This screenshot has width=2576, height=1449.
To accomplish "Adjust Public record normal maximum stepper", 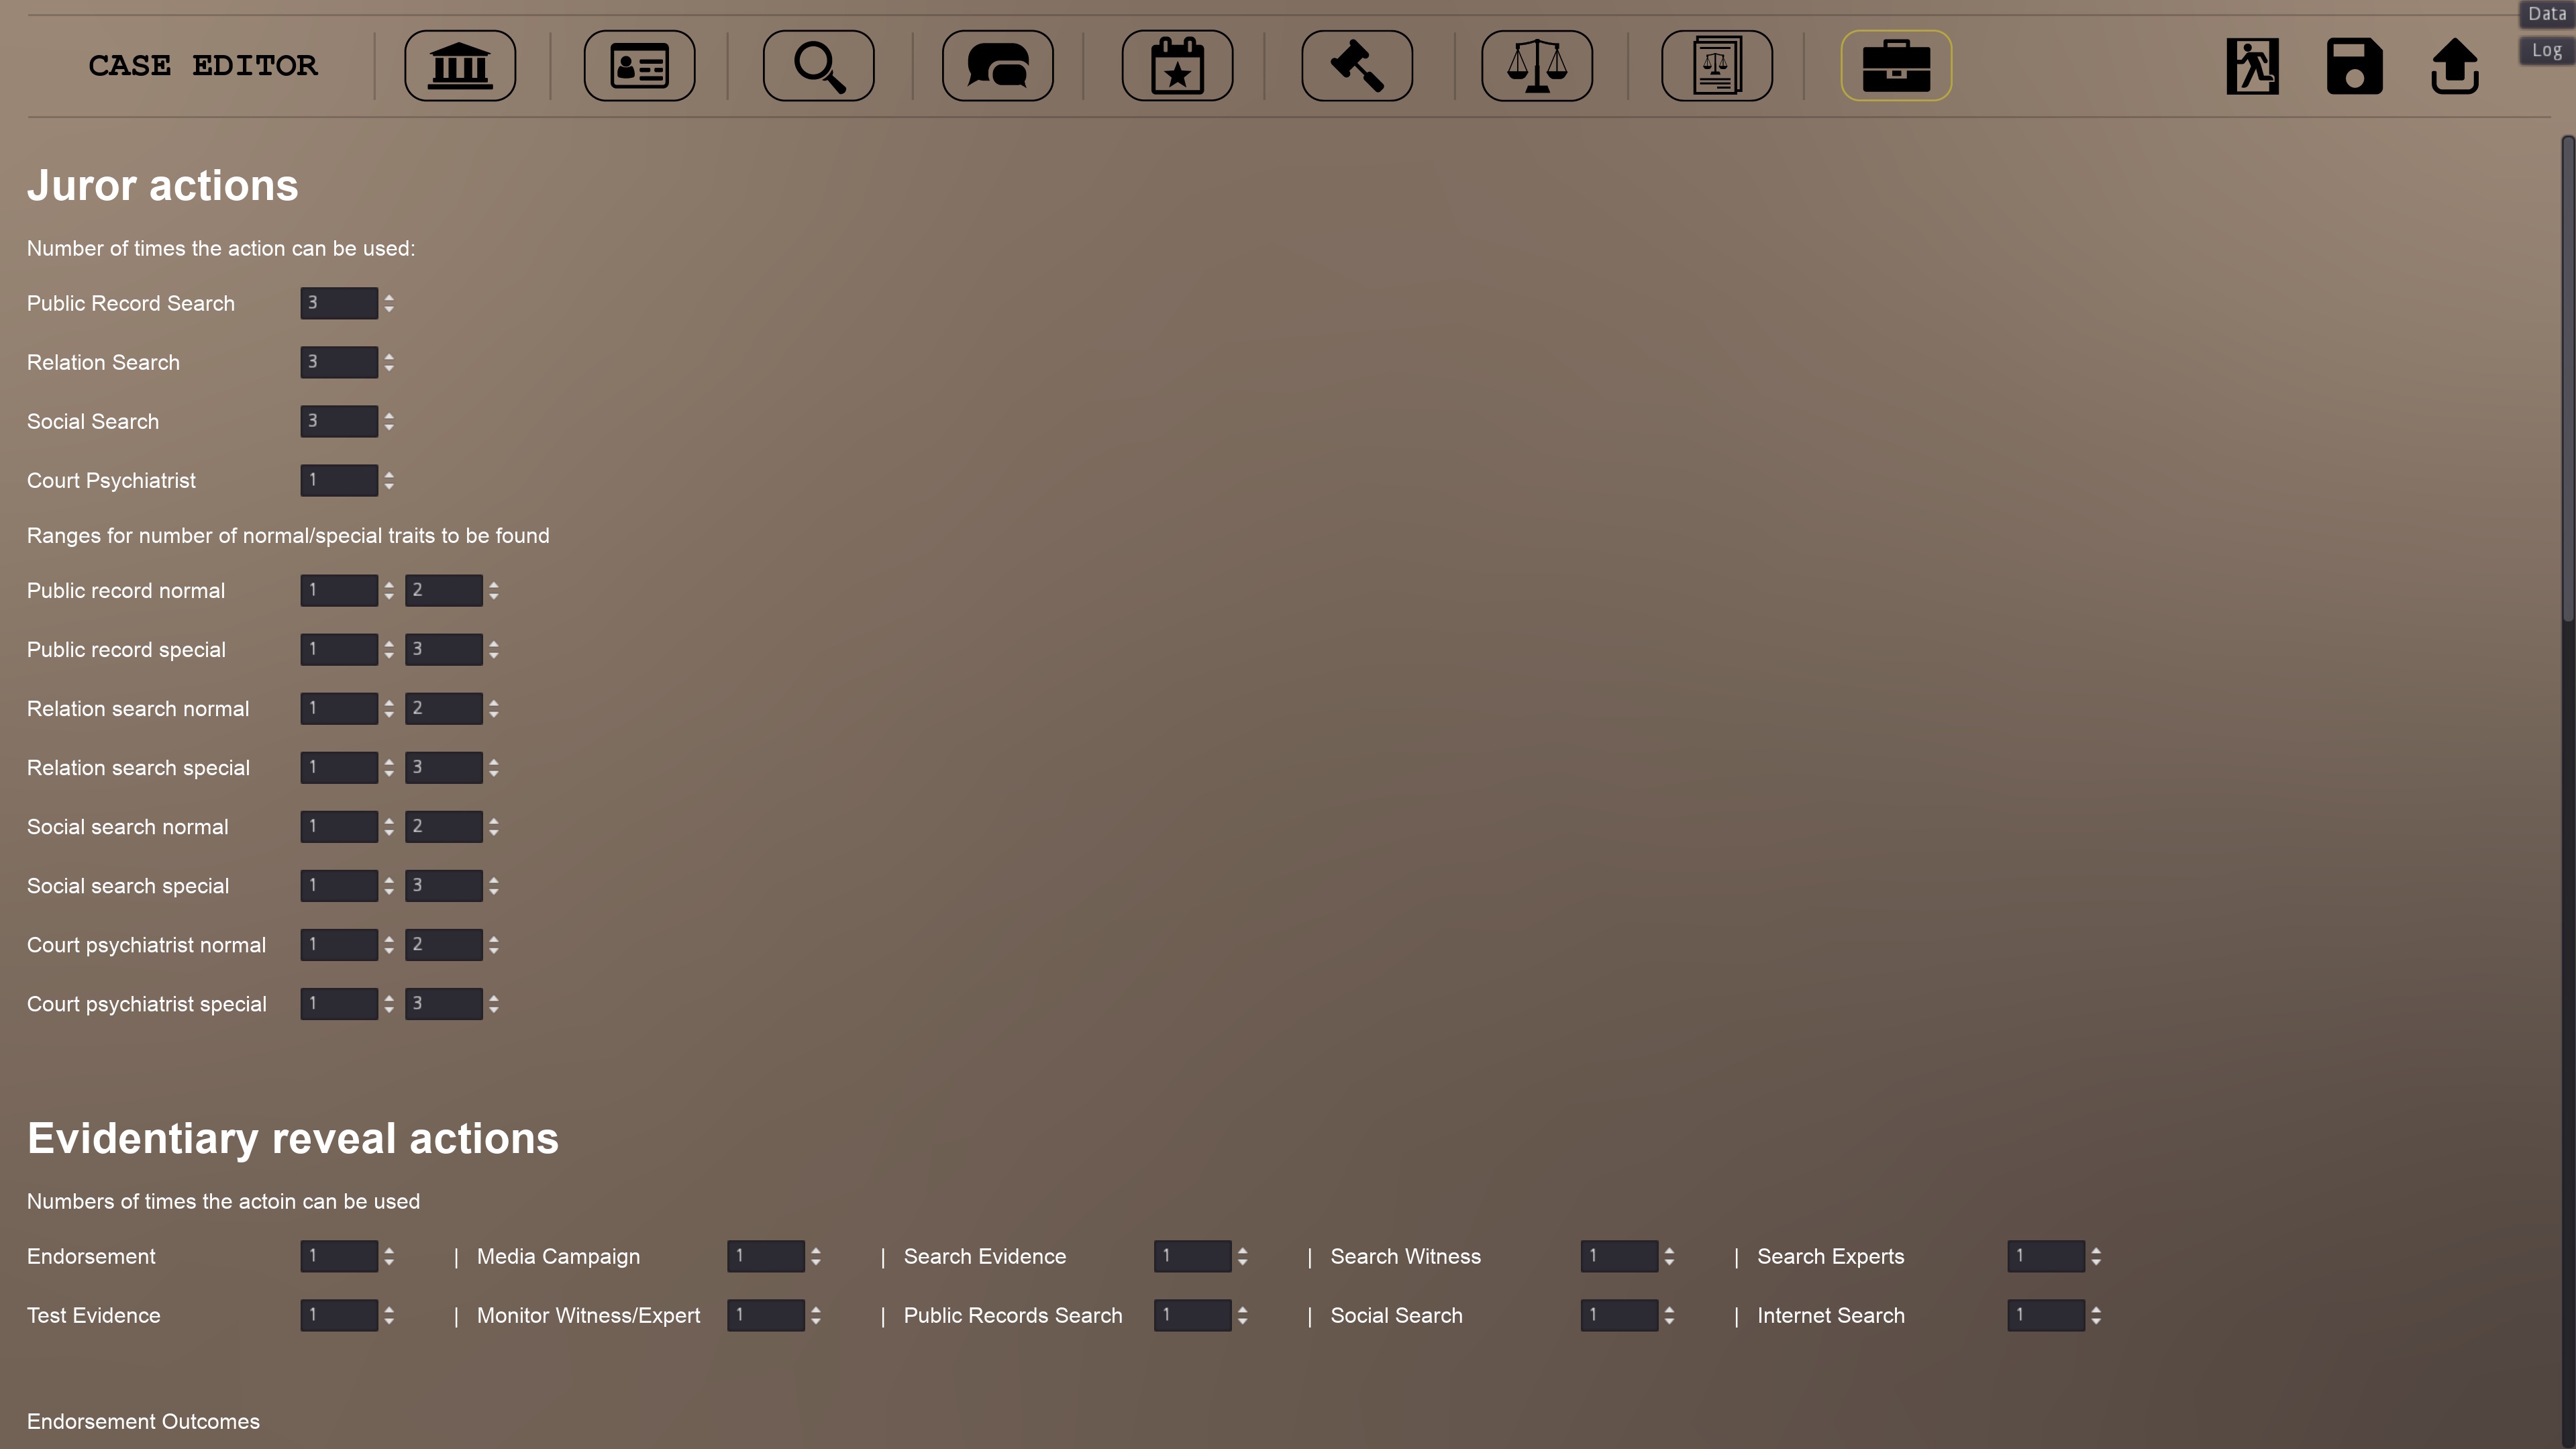I will coord(494,590).
